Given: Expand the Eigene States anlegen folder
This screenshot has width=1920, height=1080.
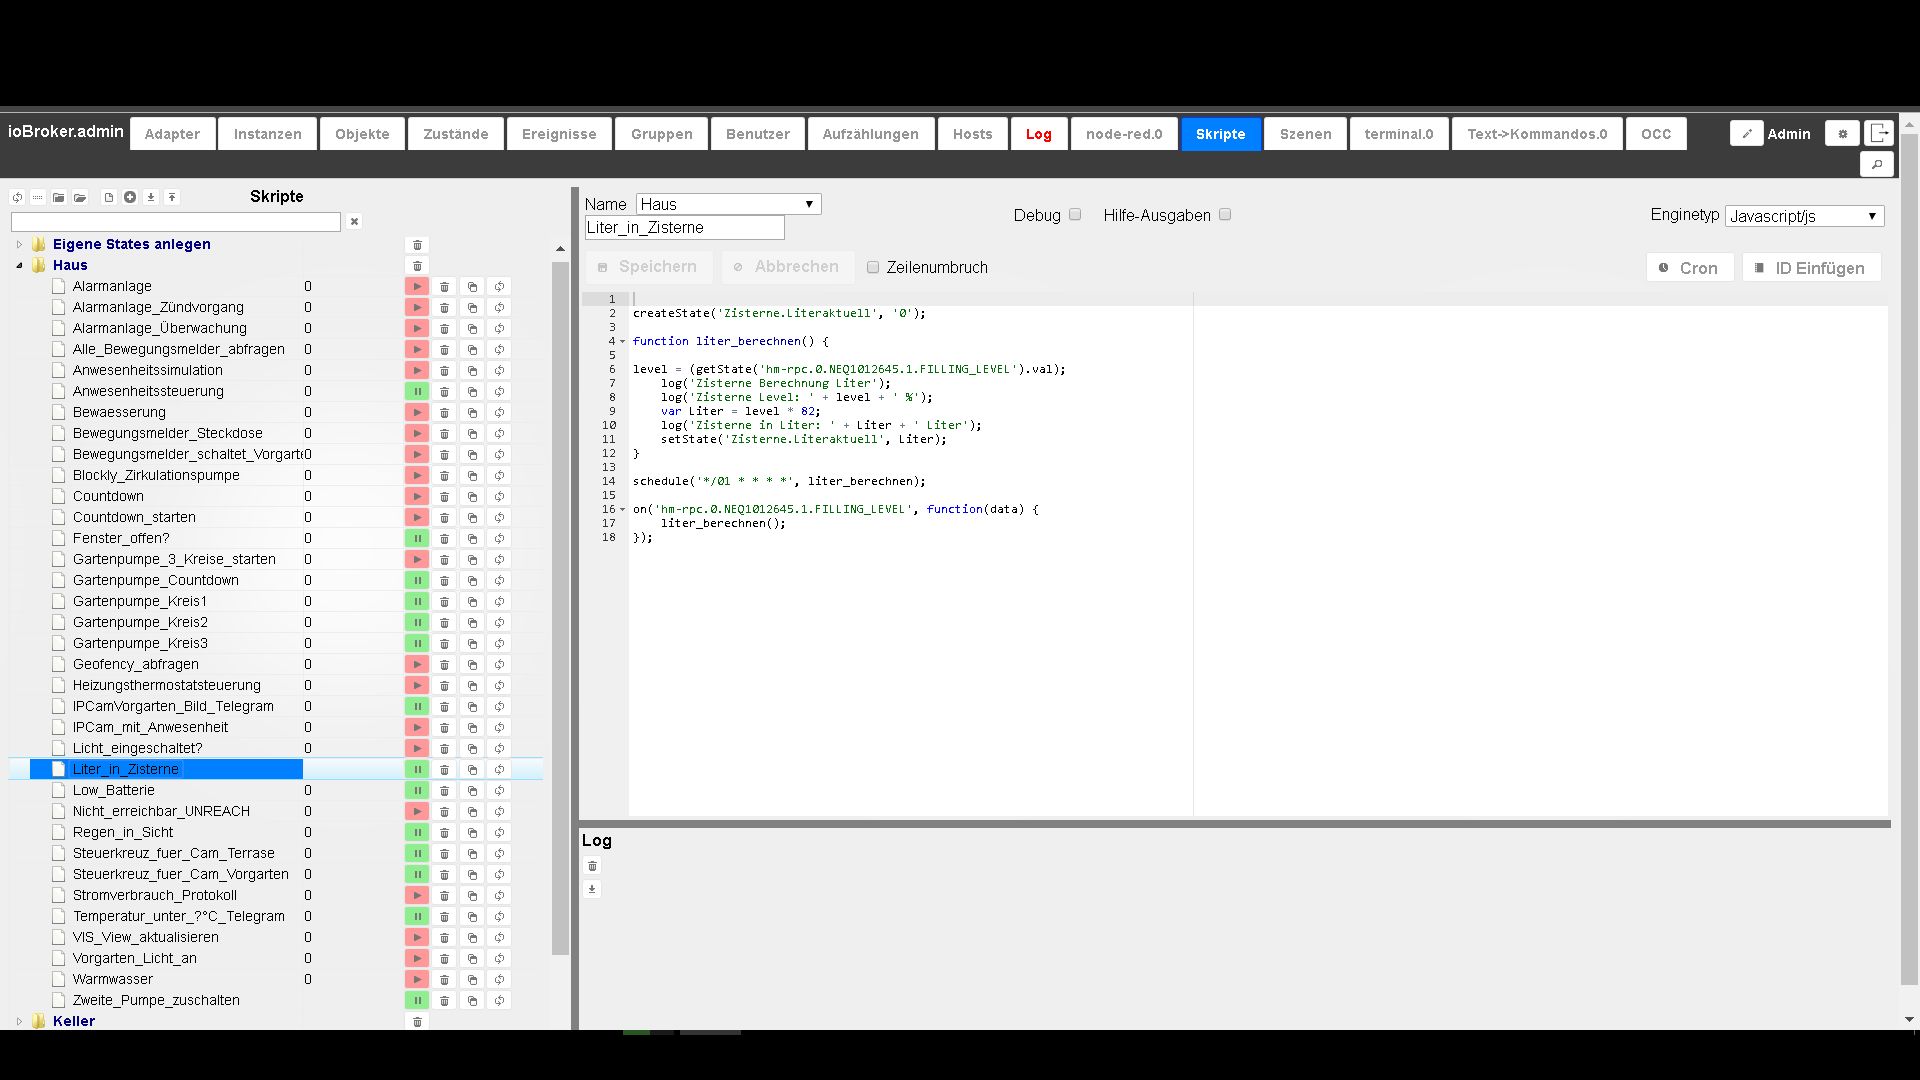Looking at the screenshot, I should click(x=19, y=245).
